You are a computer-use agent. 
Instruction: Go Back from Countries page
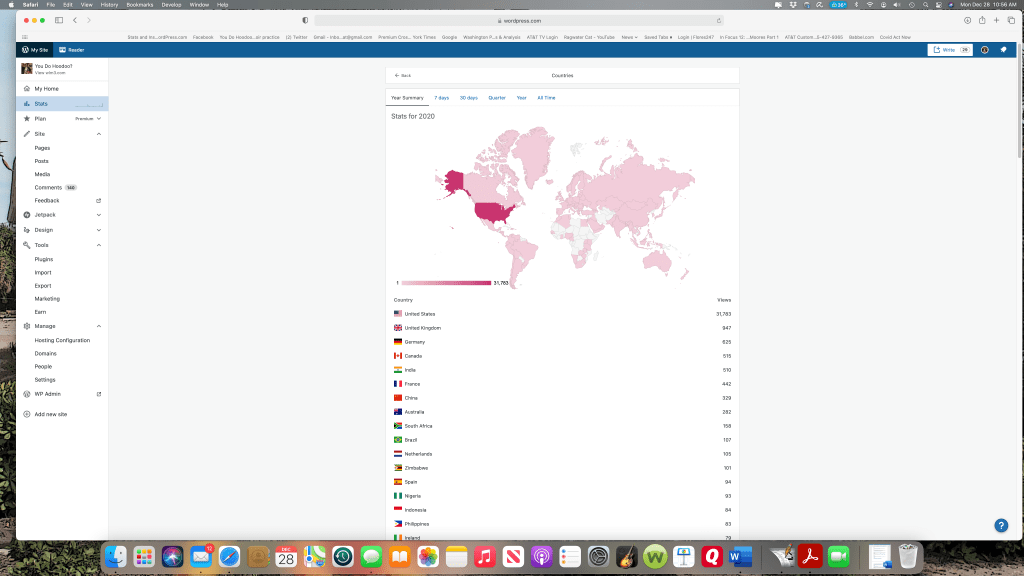[x=402, y=75]
